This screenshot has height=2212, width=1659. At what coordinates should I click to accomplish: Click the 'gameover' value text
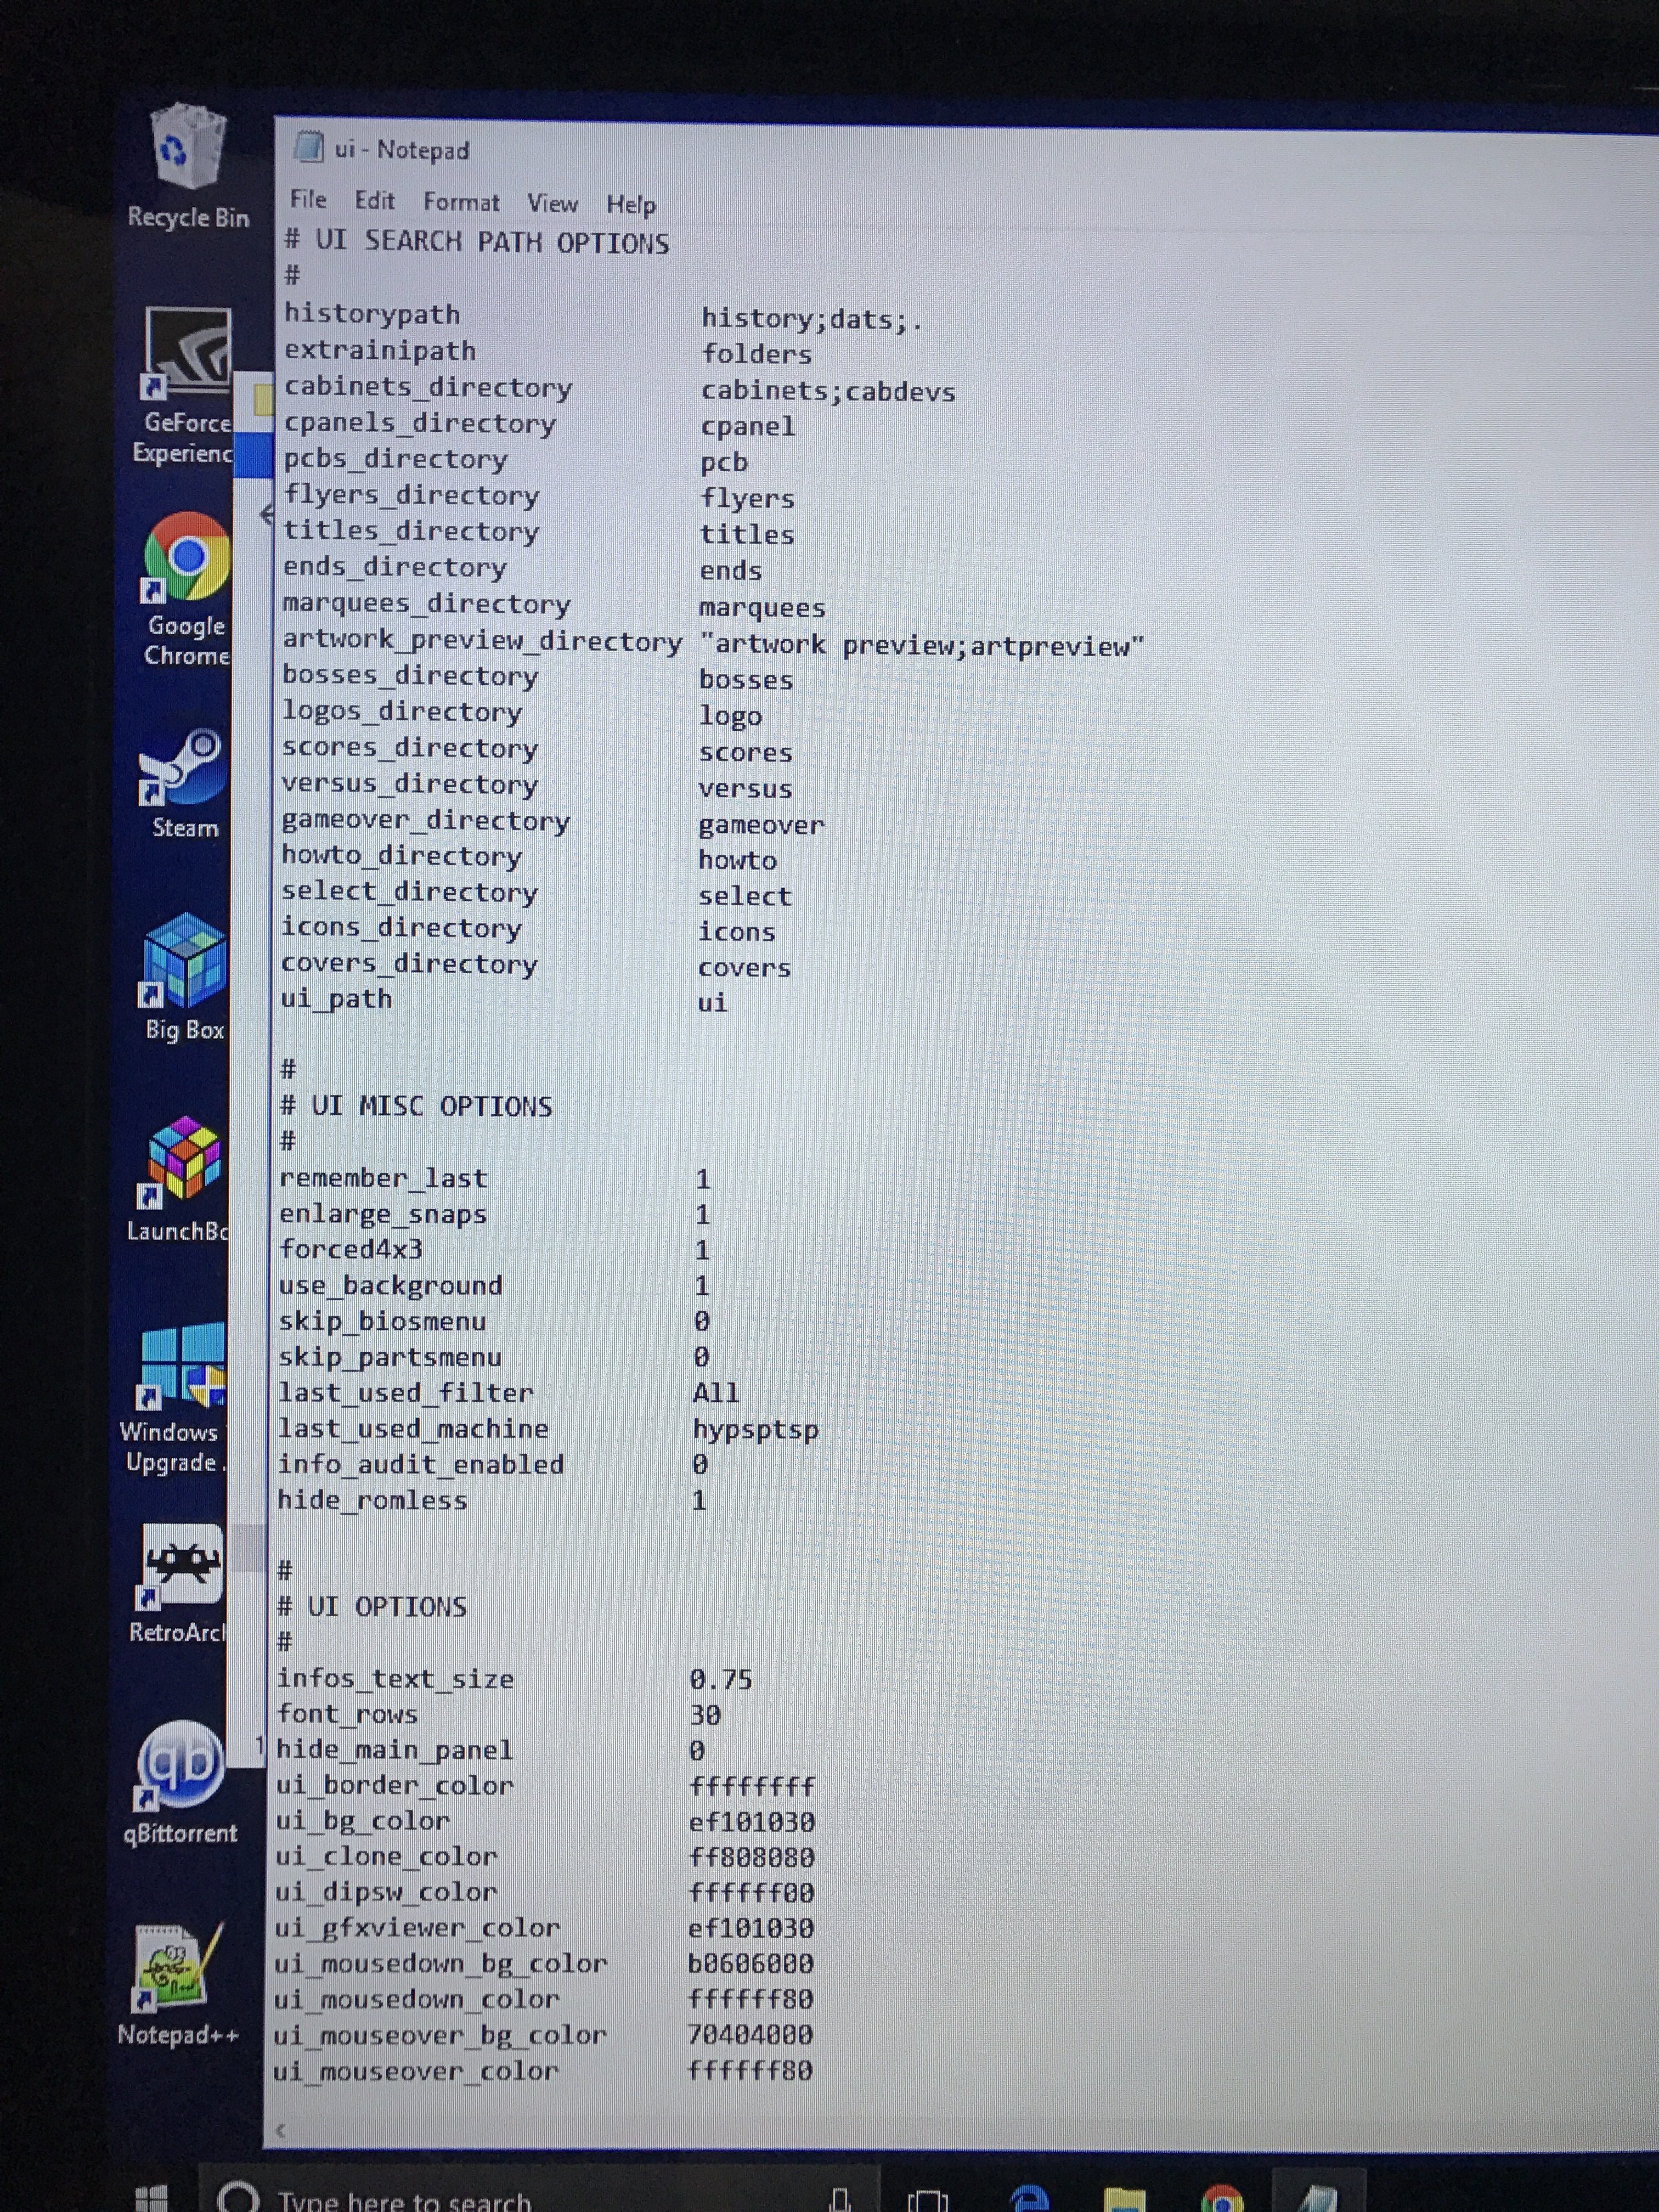[761, 824]
